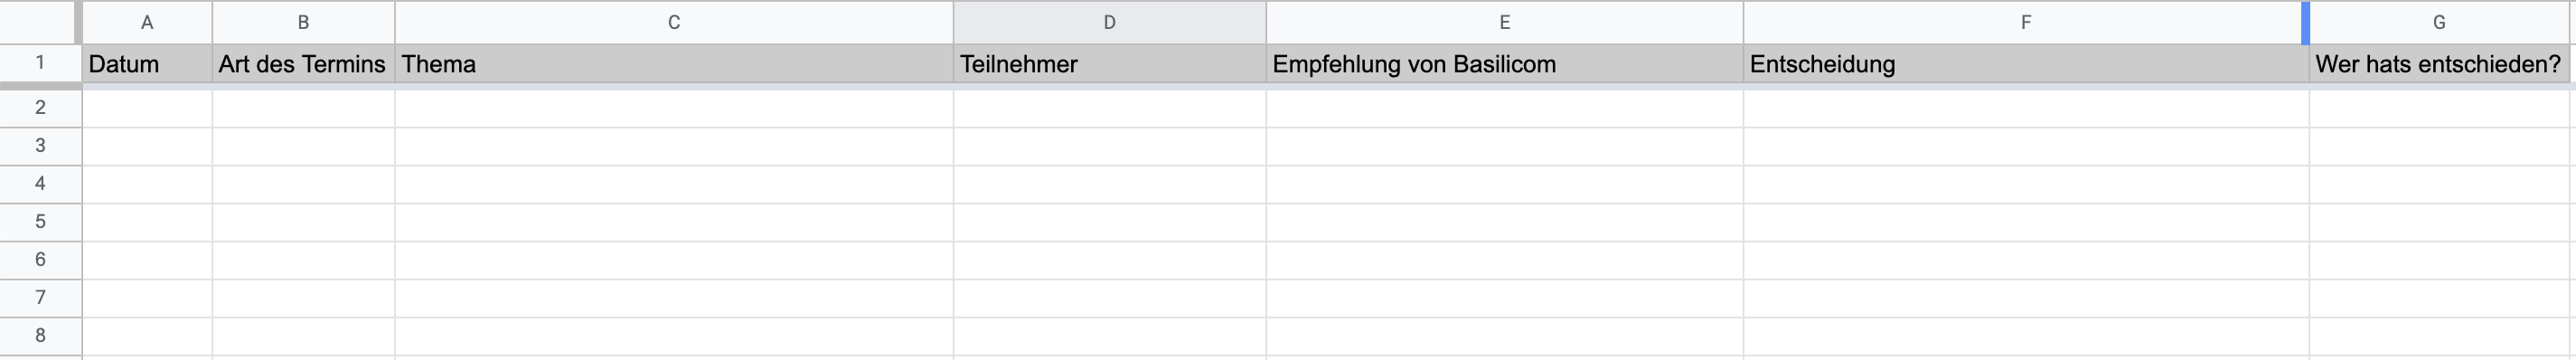This screenshot has width=2576, height=360.
Task: Select the Teilnehmer header cell
Action: pos(1109,64)
